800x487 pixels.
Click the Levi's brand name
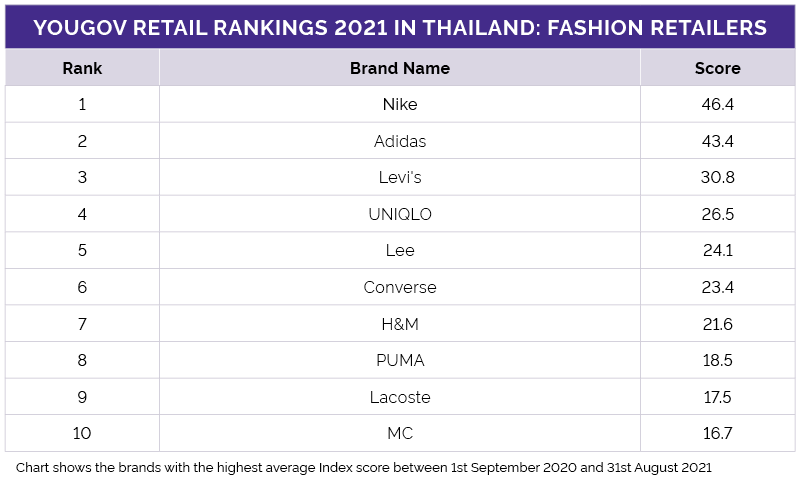tap(399, 177)
